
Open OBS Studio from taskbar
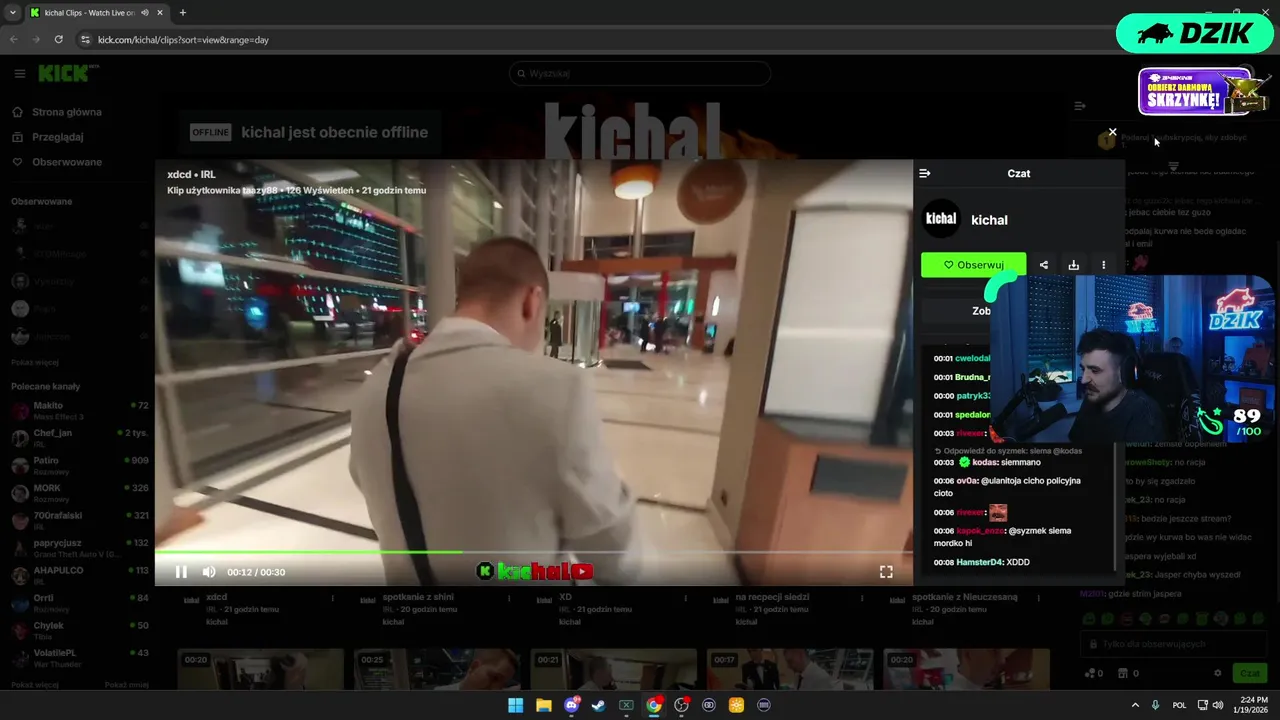[681, 705]
